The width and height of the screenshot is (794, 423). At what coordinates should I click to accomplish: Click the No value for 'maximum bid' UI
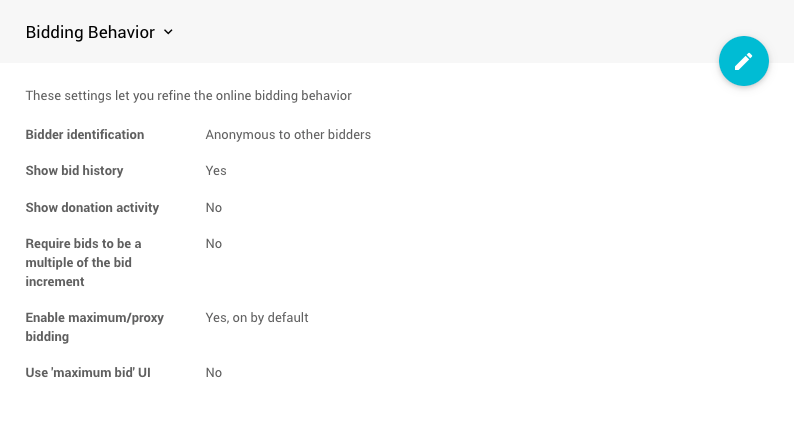click(x=214, y=373)
